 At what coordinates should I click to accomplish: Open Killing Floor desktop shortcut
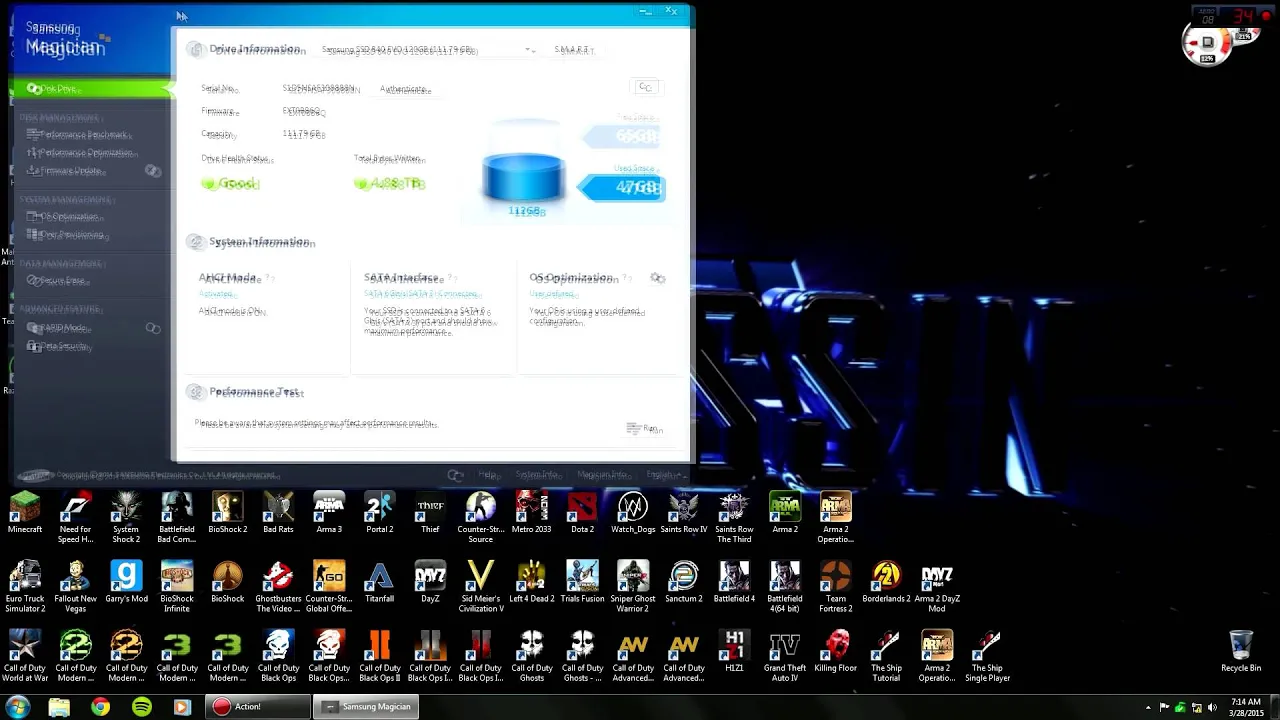click(836, 651)
